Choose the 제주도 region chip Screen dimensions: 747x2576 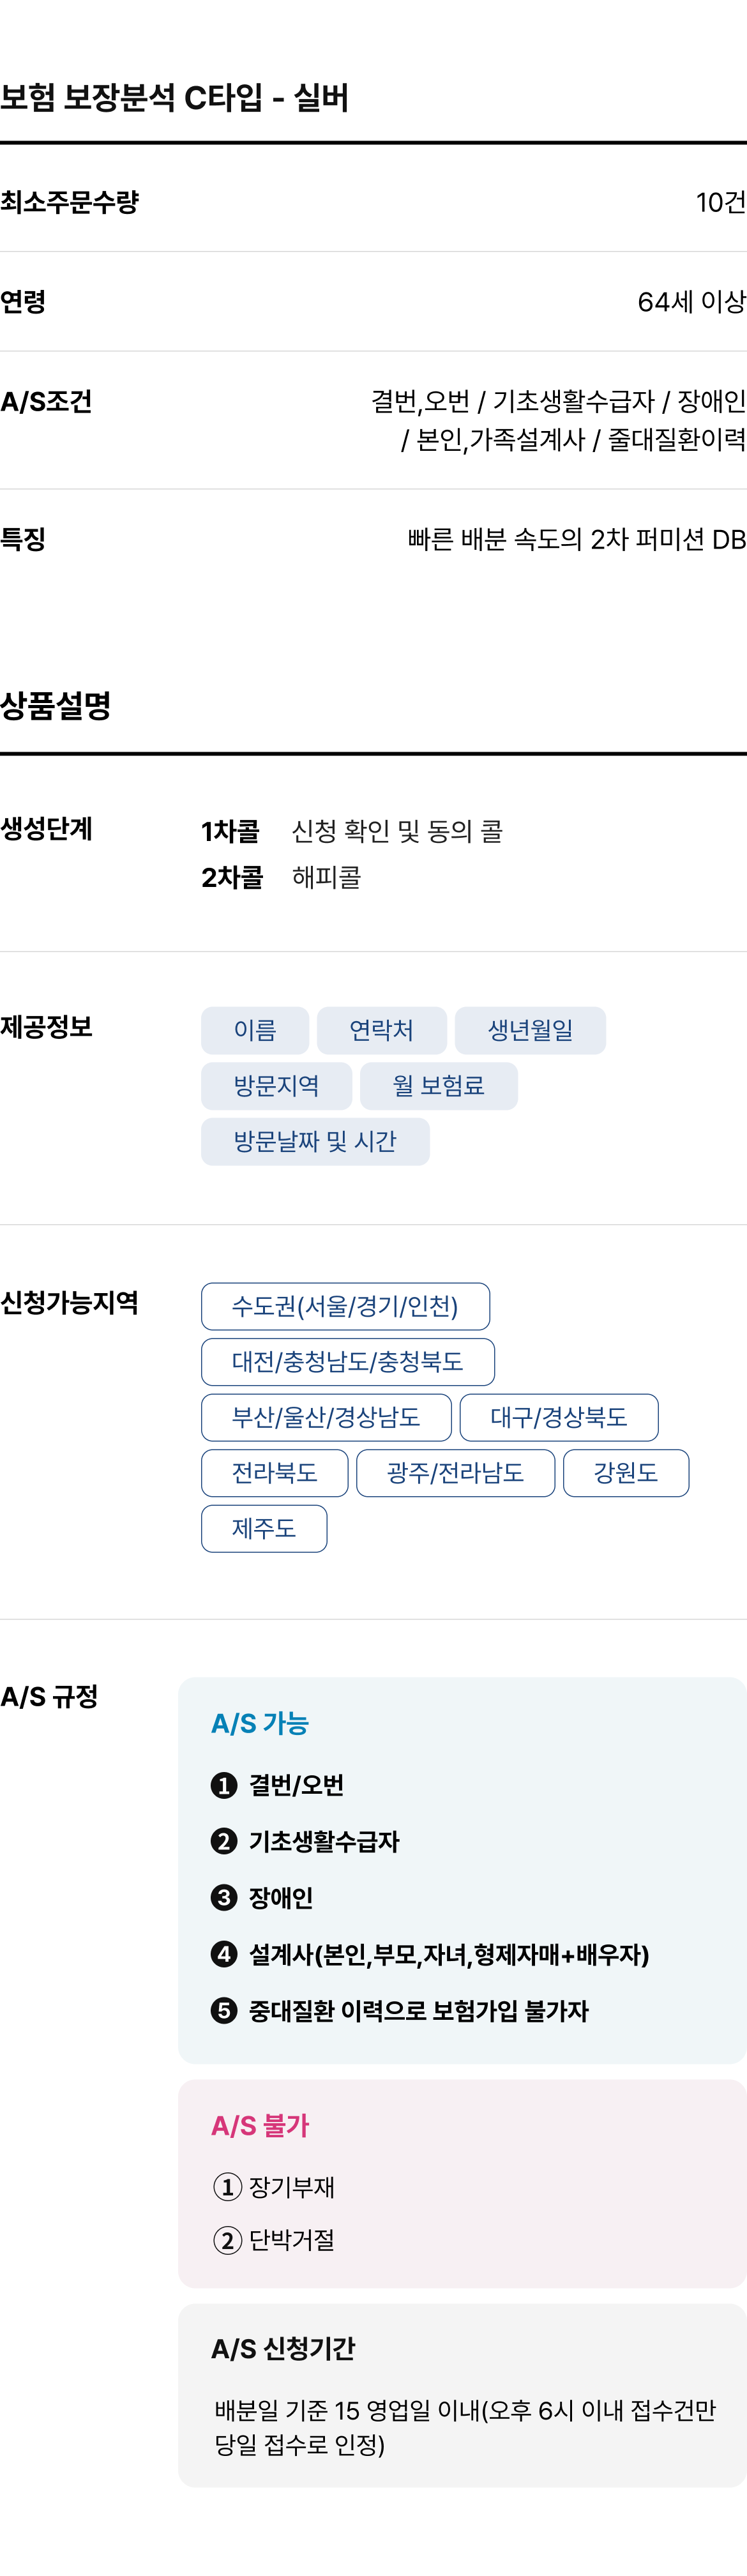[x=264, y=1528]
